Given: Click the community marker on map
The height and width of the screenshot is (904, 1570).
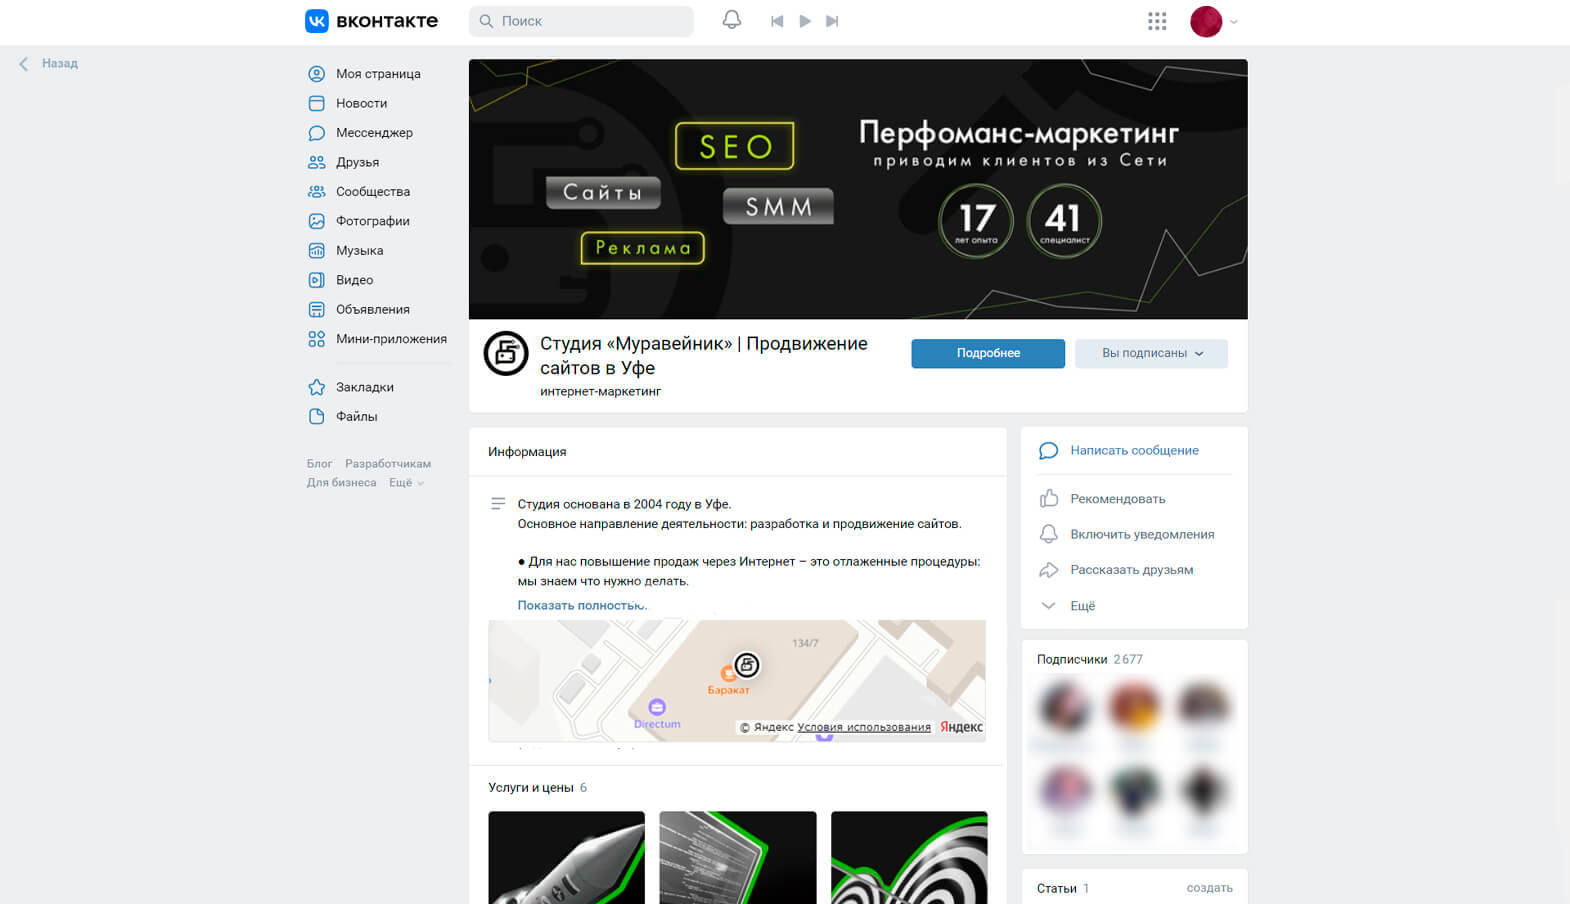Looking at the screenshot, I should [x=747, y=665].
